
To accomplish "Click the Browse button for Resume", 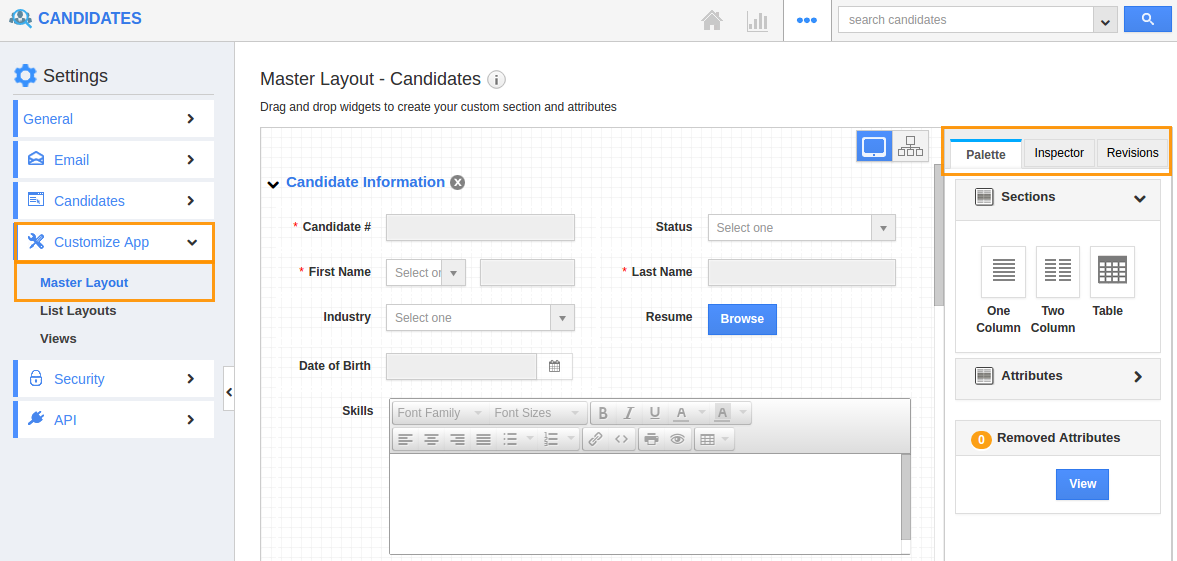I will (742, 319).
